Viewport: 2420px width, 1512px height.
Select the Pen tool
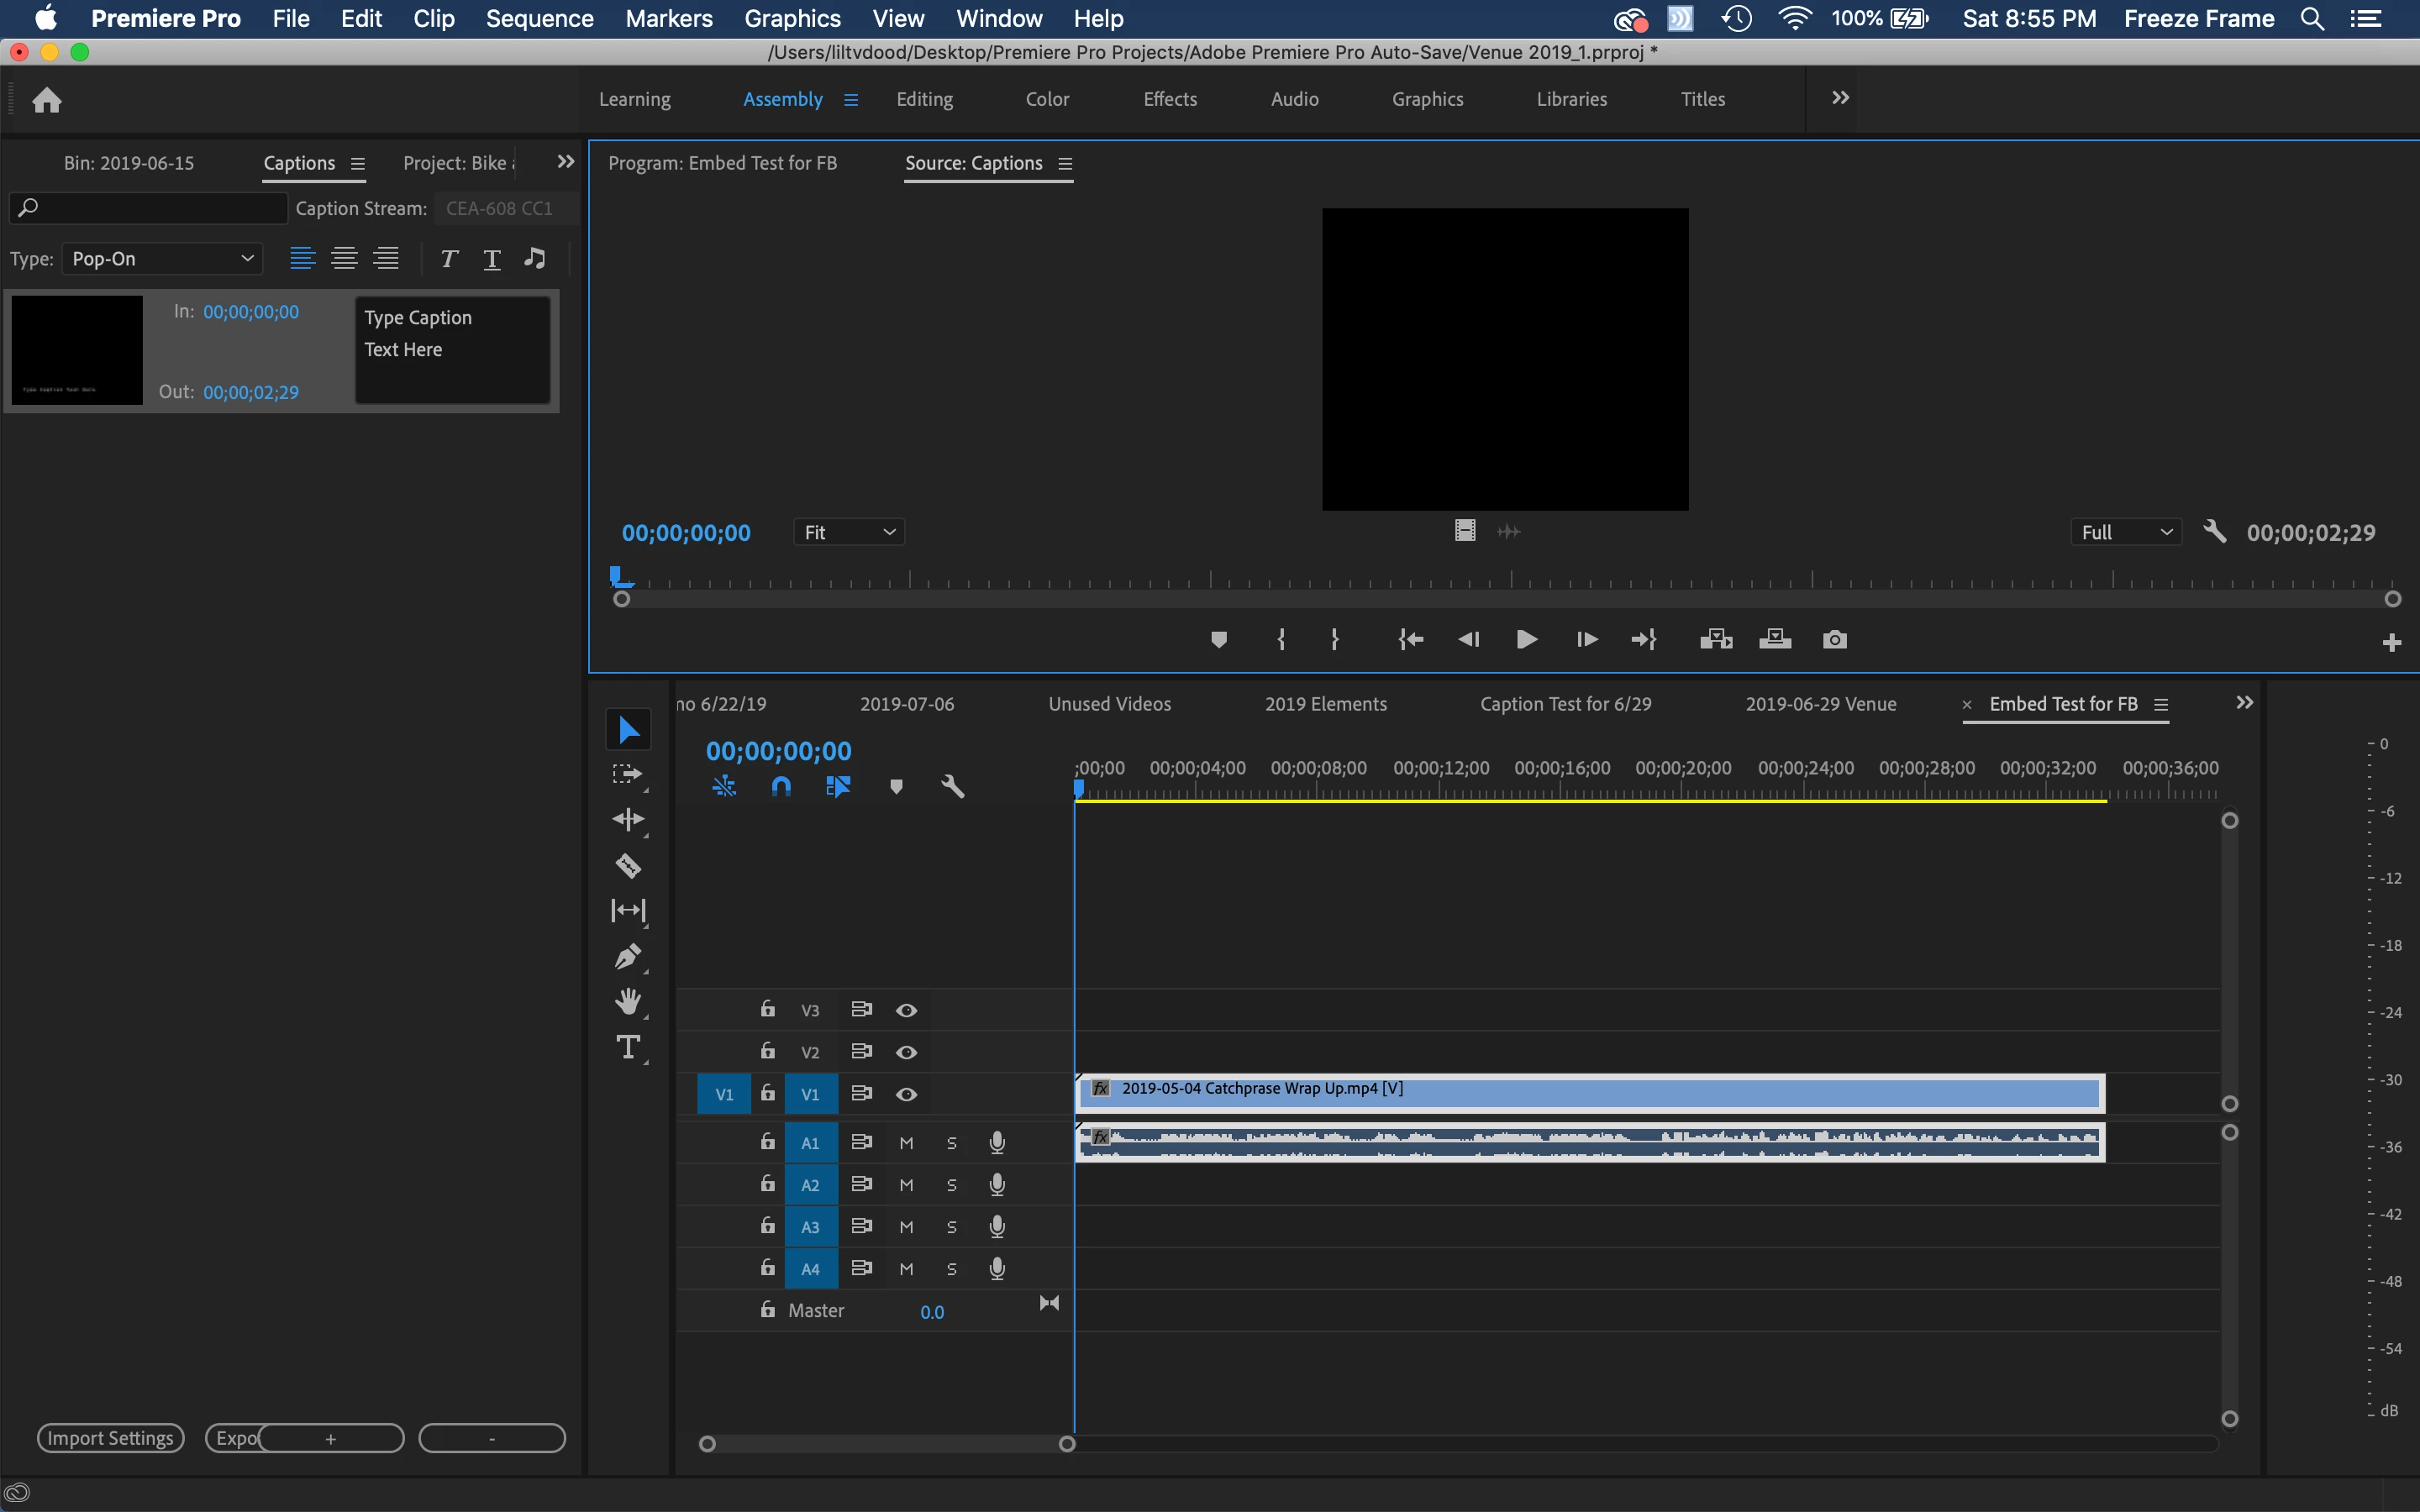coord(628,956)
